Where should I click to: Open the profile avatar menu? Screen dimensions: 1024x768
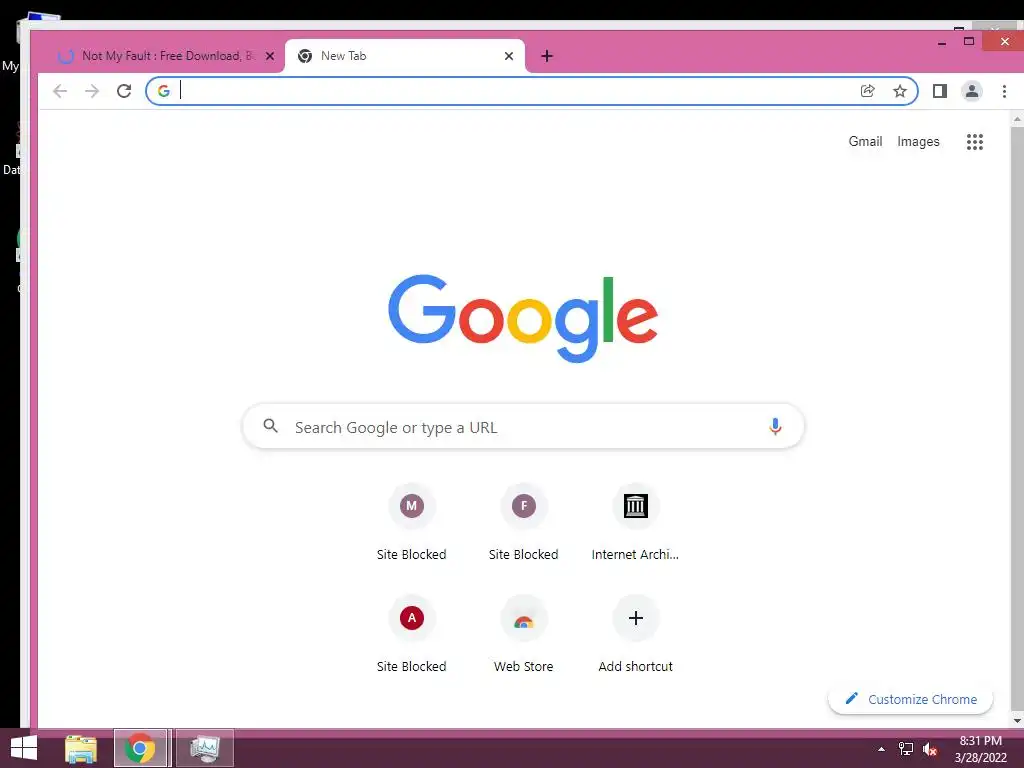[972, 91]
